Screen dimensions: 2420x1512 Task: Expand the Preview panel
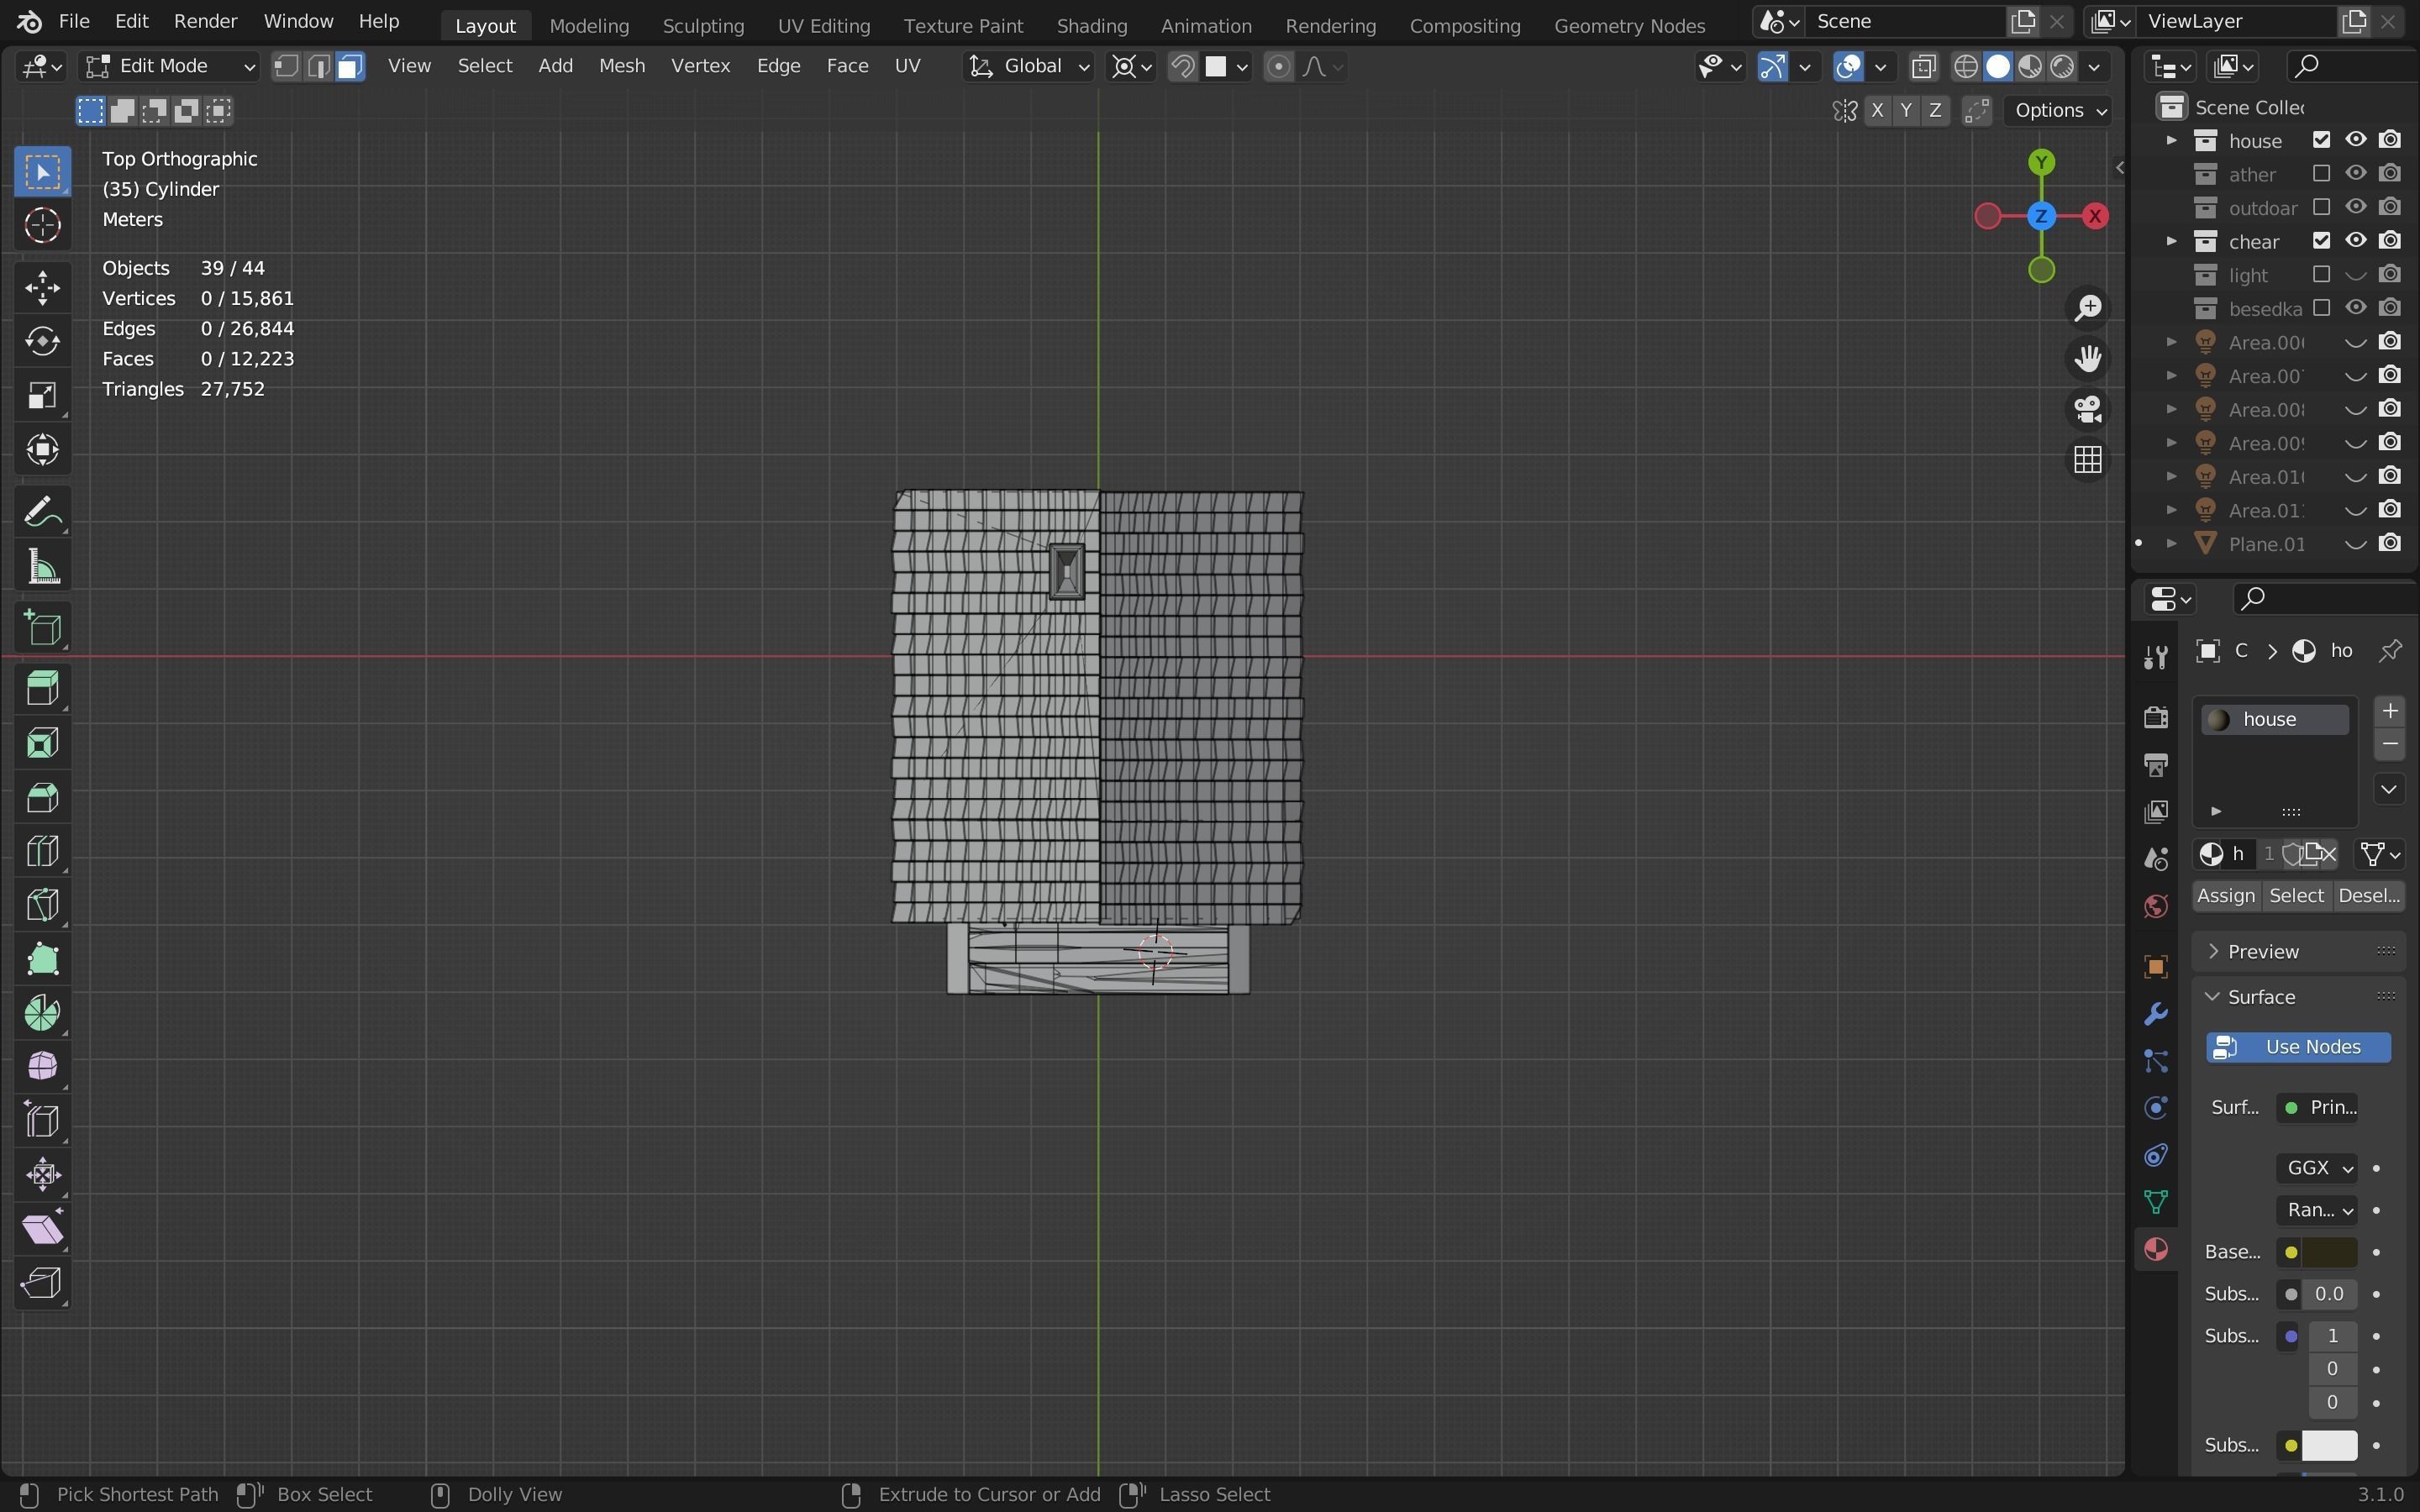coord(2262,951)
